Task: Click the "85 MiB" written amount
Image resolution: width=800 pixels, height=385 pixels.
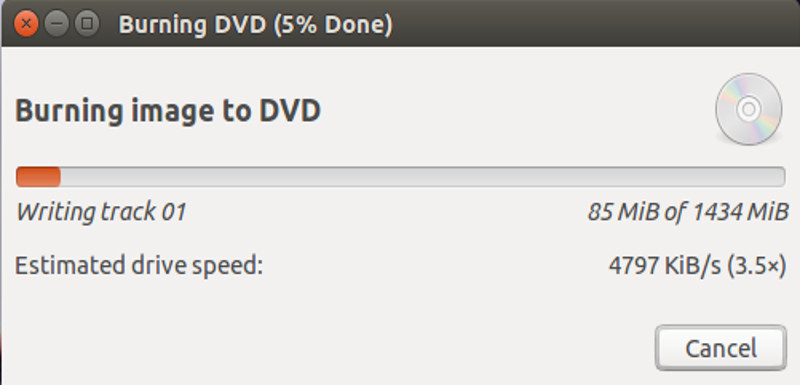Action: (x=622, y=212)
